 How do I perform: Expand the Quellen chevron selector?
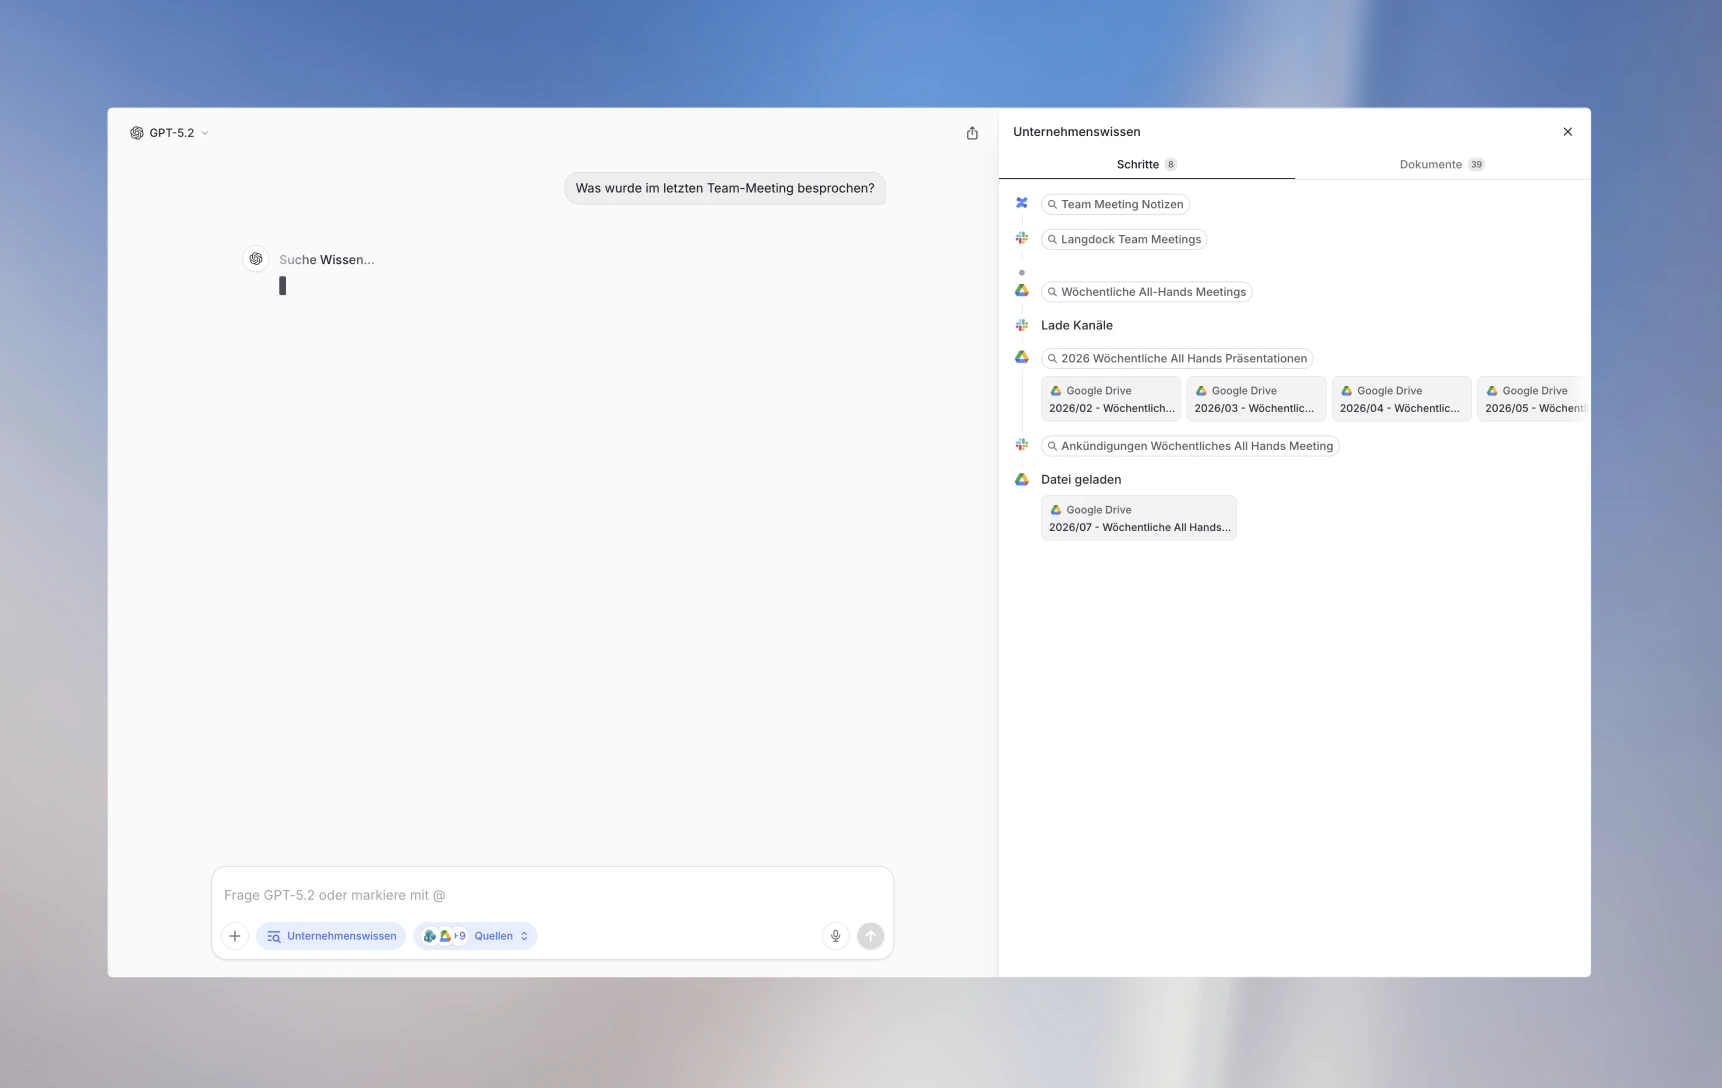tap(524, 936)
